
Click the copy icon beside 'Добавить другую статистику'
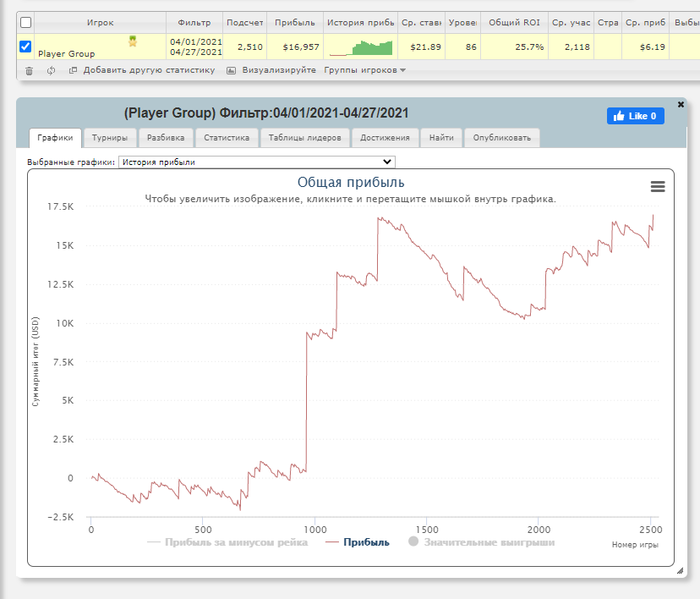click(x=73, y=70)
